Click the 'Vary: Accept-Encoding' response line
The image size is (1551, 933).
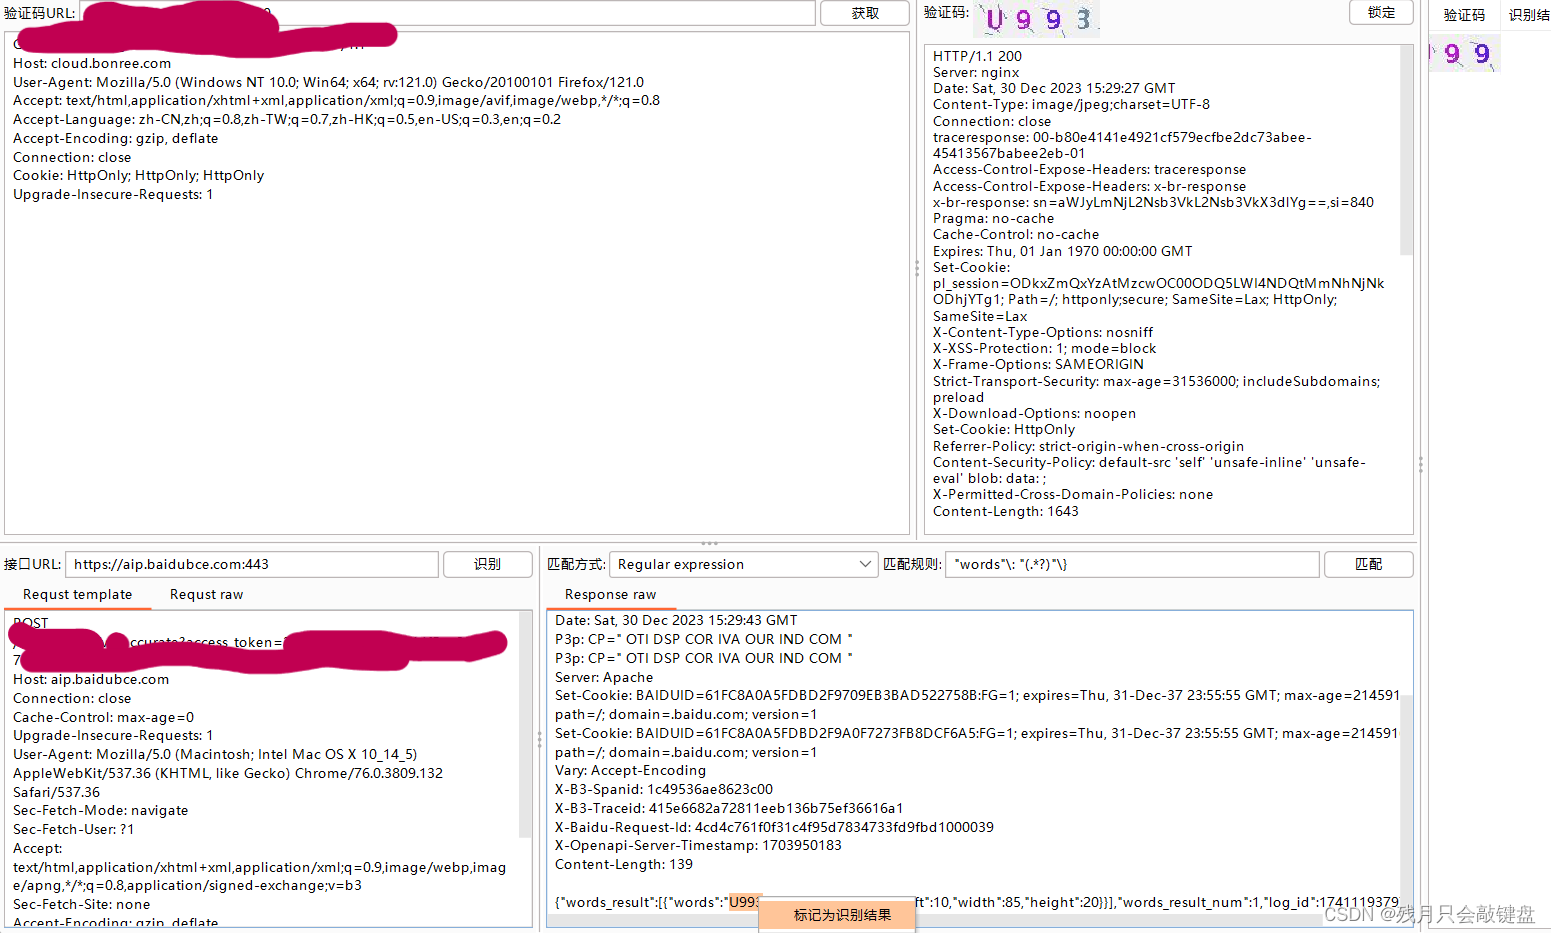[x=630, y=770]
